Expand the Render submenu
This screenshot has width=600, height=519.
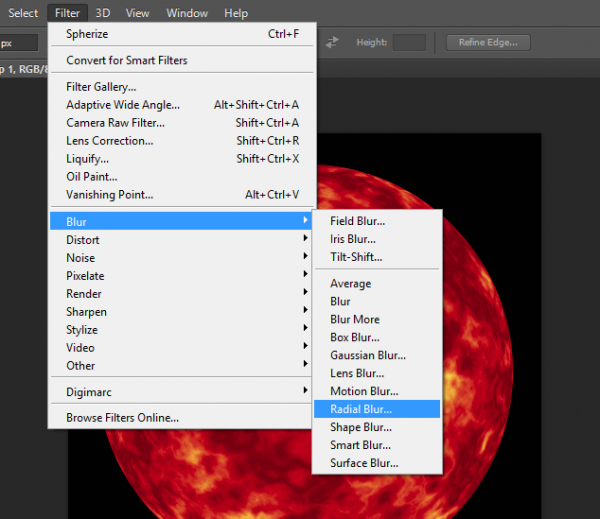tap(181, 294)
